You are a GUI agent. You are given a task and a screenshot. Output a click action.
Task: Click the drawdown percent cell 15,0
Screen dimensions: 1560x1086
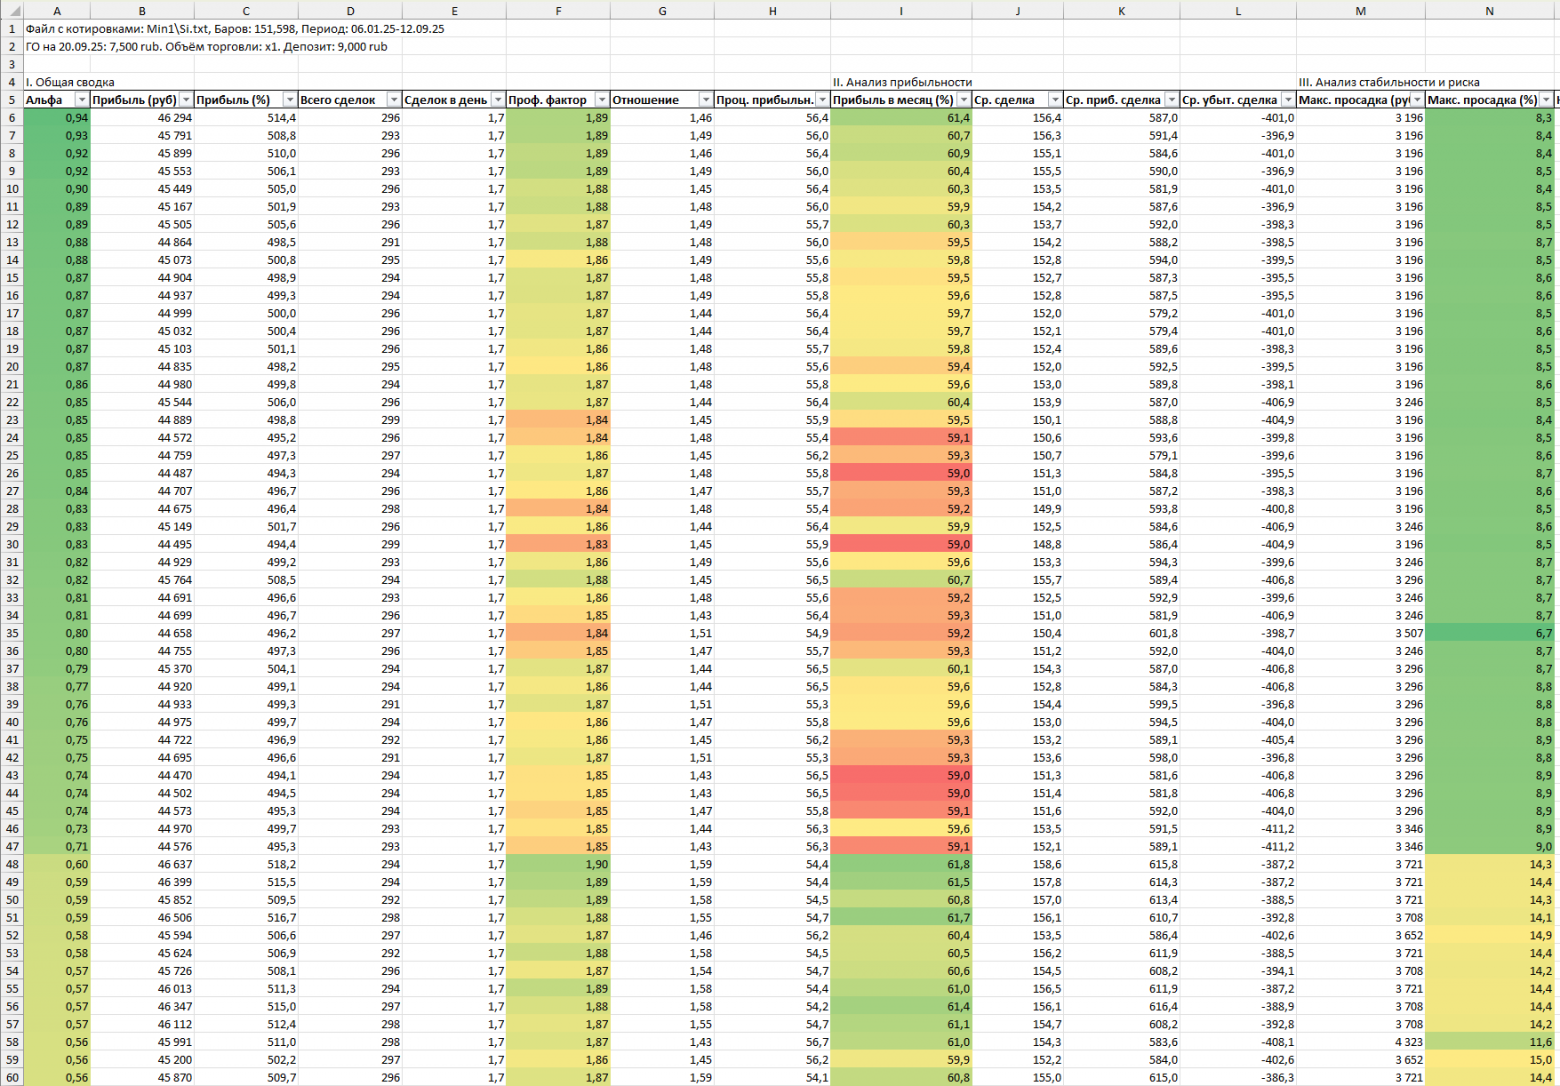coord(1489,1060)
